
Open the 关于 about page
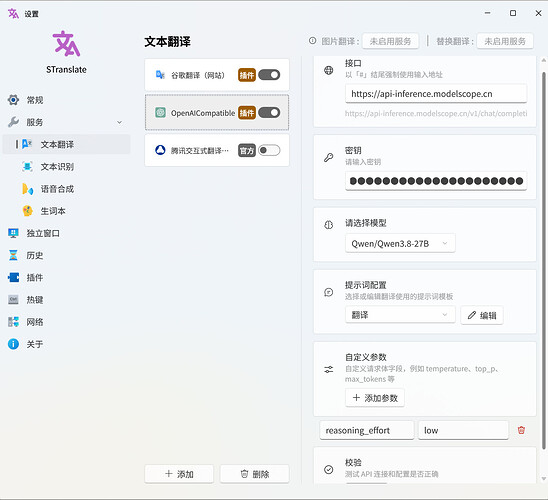66,344
